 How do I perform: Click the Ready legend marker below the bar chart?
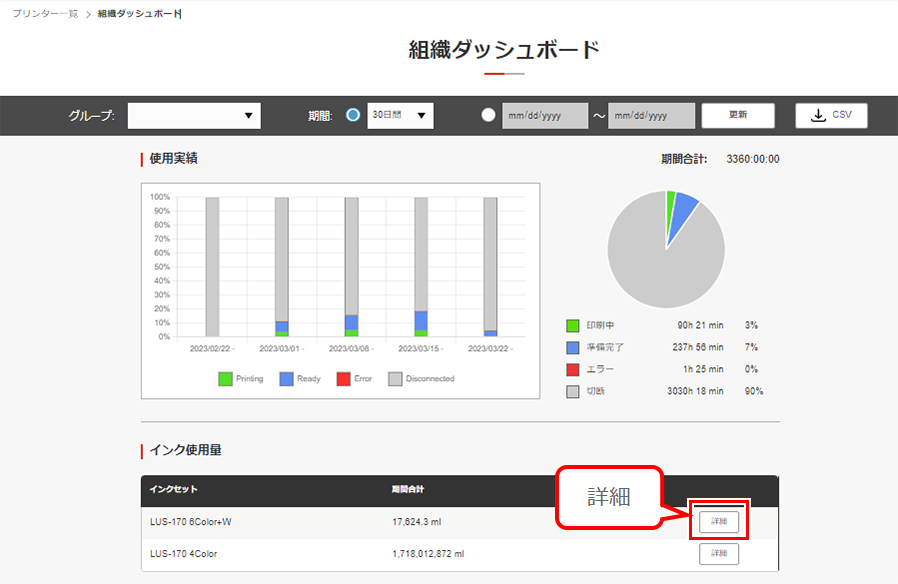click(289, 378)
